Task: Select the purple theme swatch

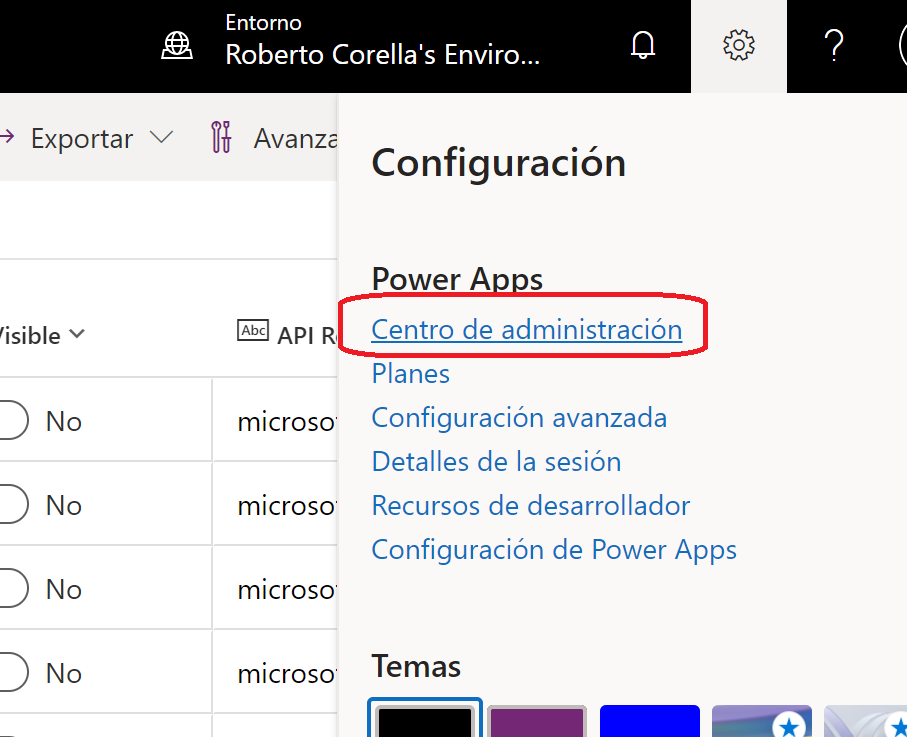Action: [537, 721]
